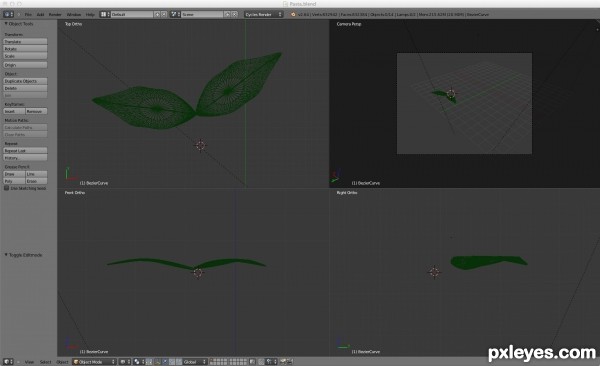Click the Blender logo icon in the info bar
This screenshot has width=600, height=366.
[x=293, y=14]
